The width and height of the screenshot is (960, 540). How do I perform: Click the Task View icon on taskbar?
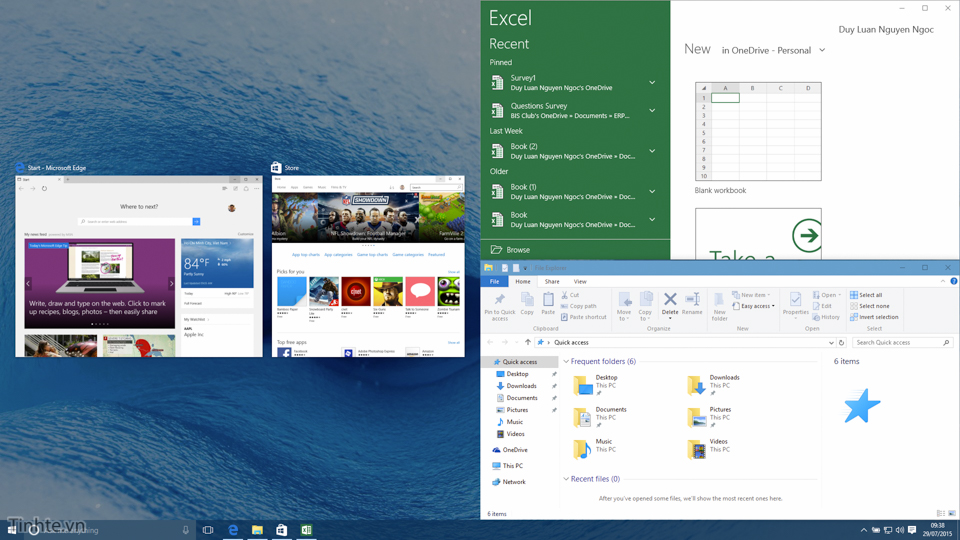point(208,530)
